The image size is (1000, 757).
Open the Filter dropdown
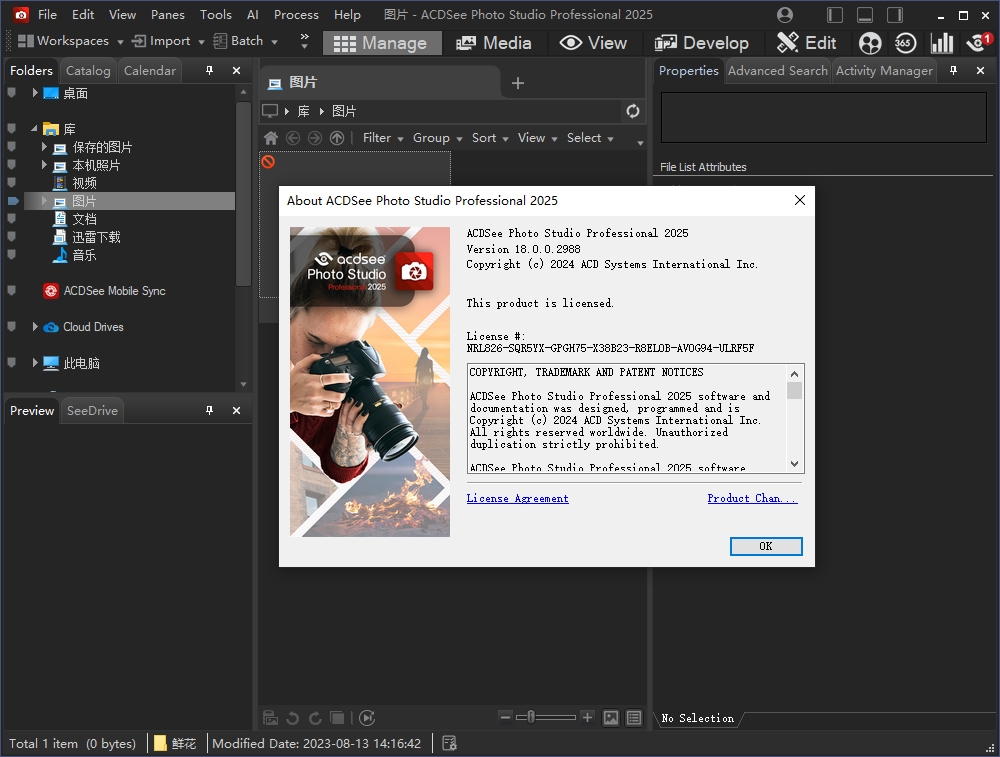(x=382, y=138)
